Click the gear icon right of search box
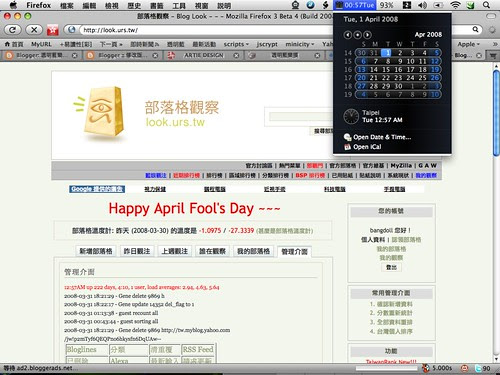Screen dimensions: 500x375 pyautogui.click(x=492, y=30)
